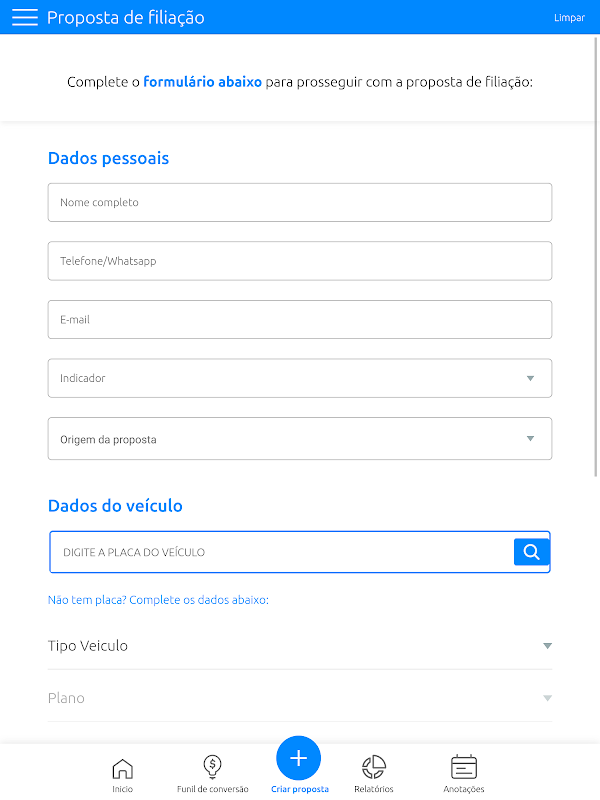Select the E-mail text field

pos(300,320)
